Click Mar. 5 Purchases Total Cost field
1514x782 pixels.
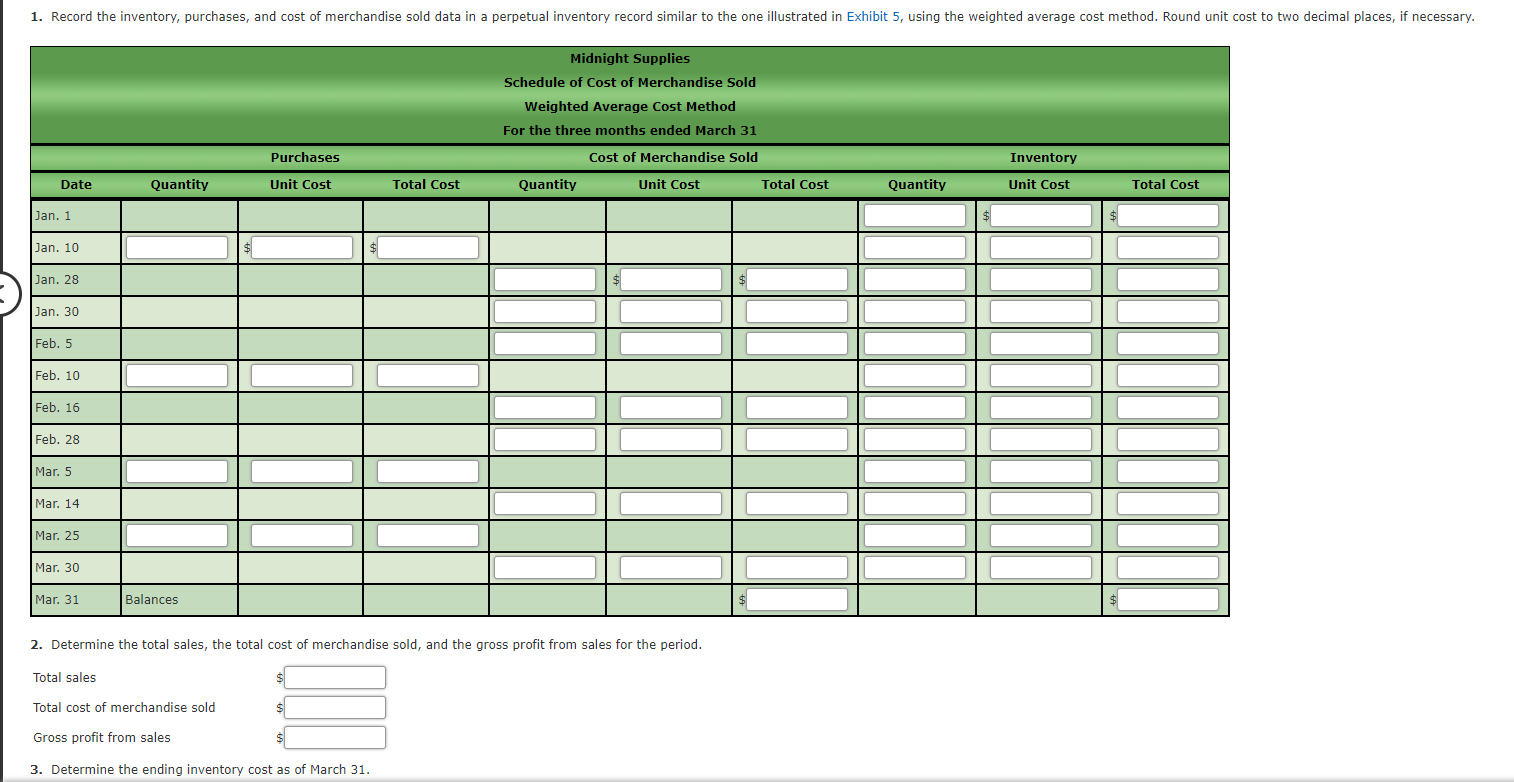(428, 471)
